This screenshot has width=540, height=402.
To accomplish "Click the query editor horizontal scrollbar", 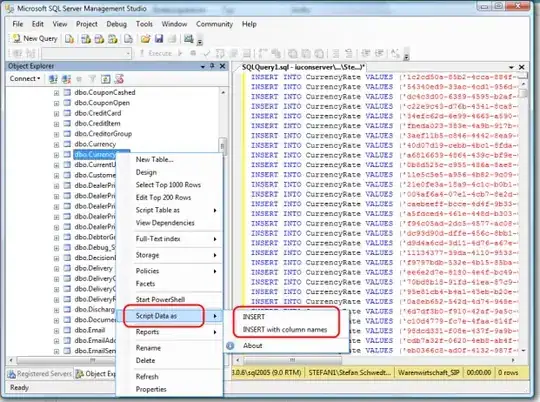I will click(375, 360).
